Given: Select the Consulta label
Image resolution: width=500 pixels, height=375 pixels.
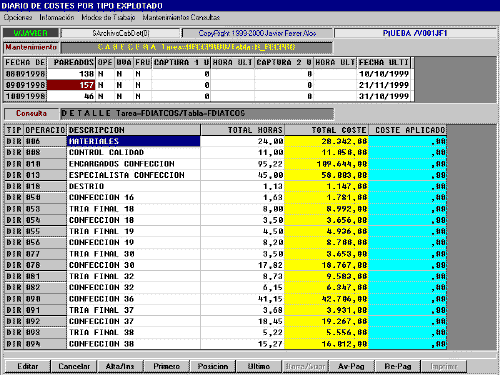Looking at the screenshot, I should point(31,113).
